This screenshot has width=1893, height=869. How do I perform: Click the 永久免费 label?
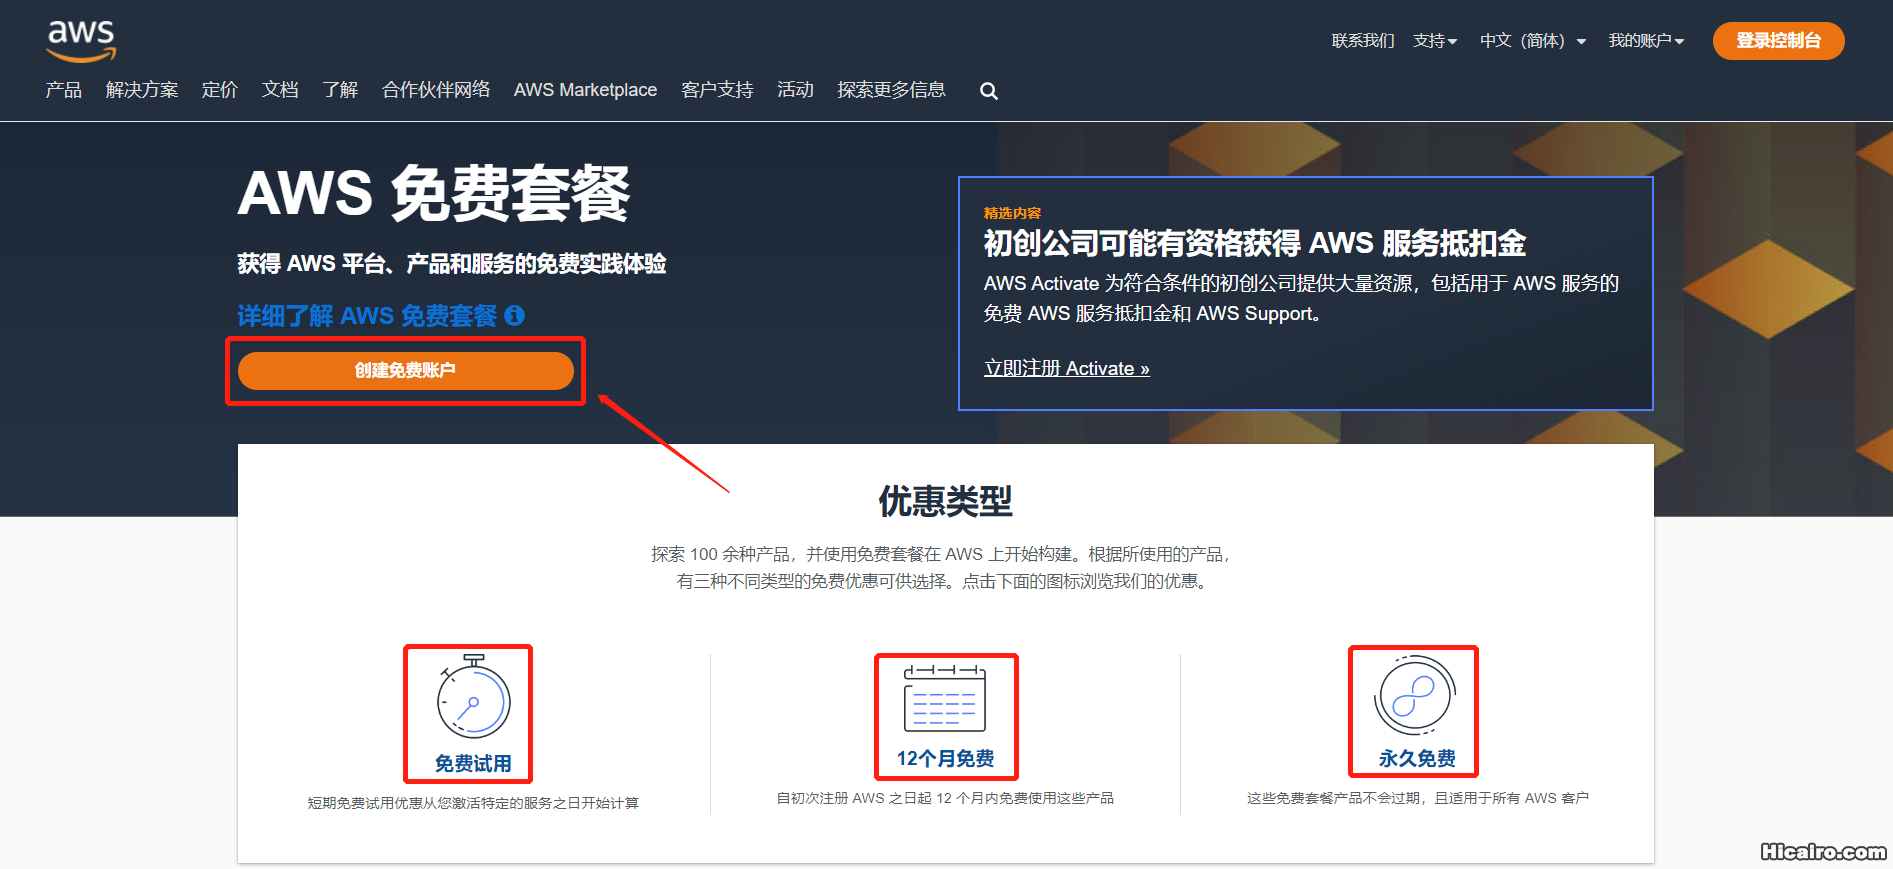pos(1417,759)
